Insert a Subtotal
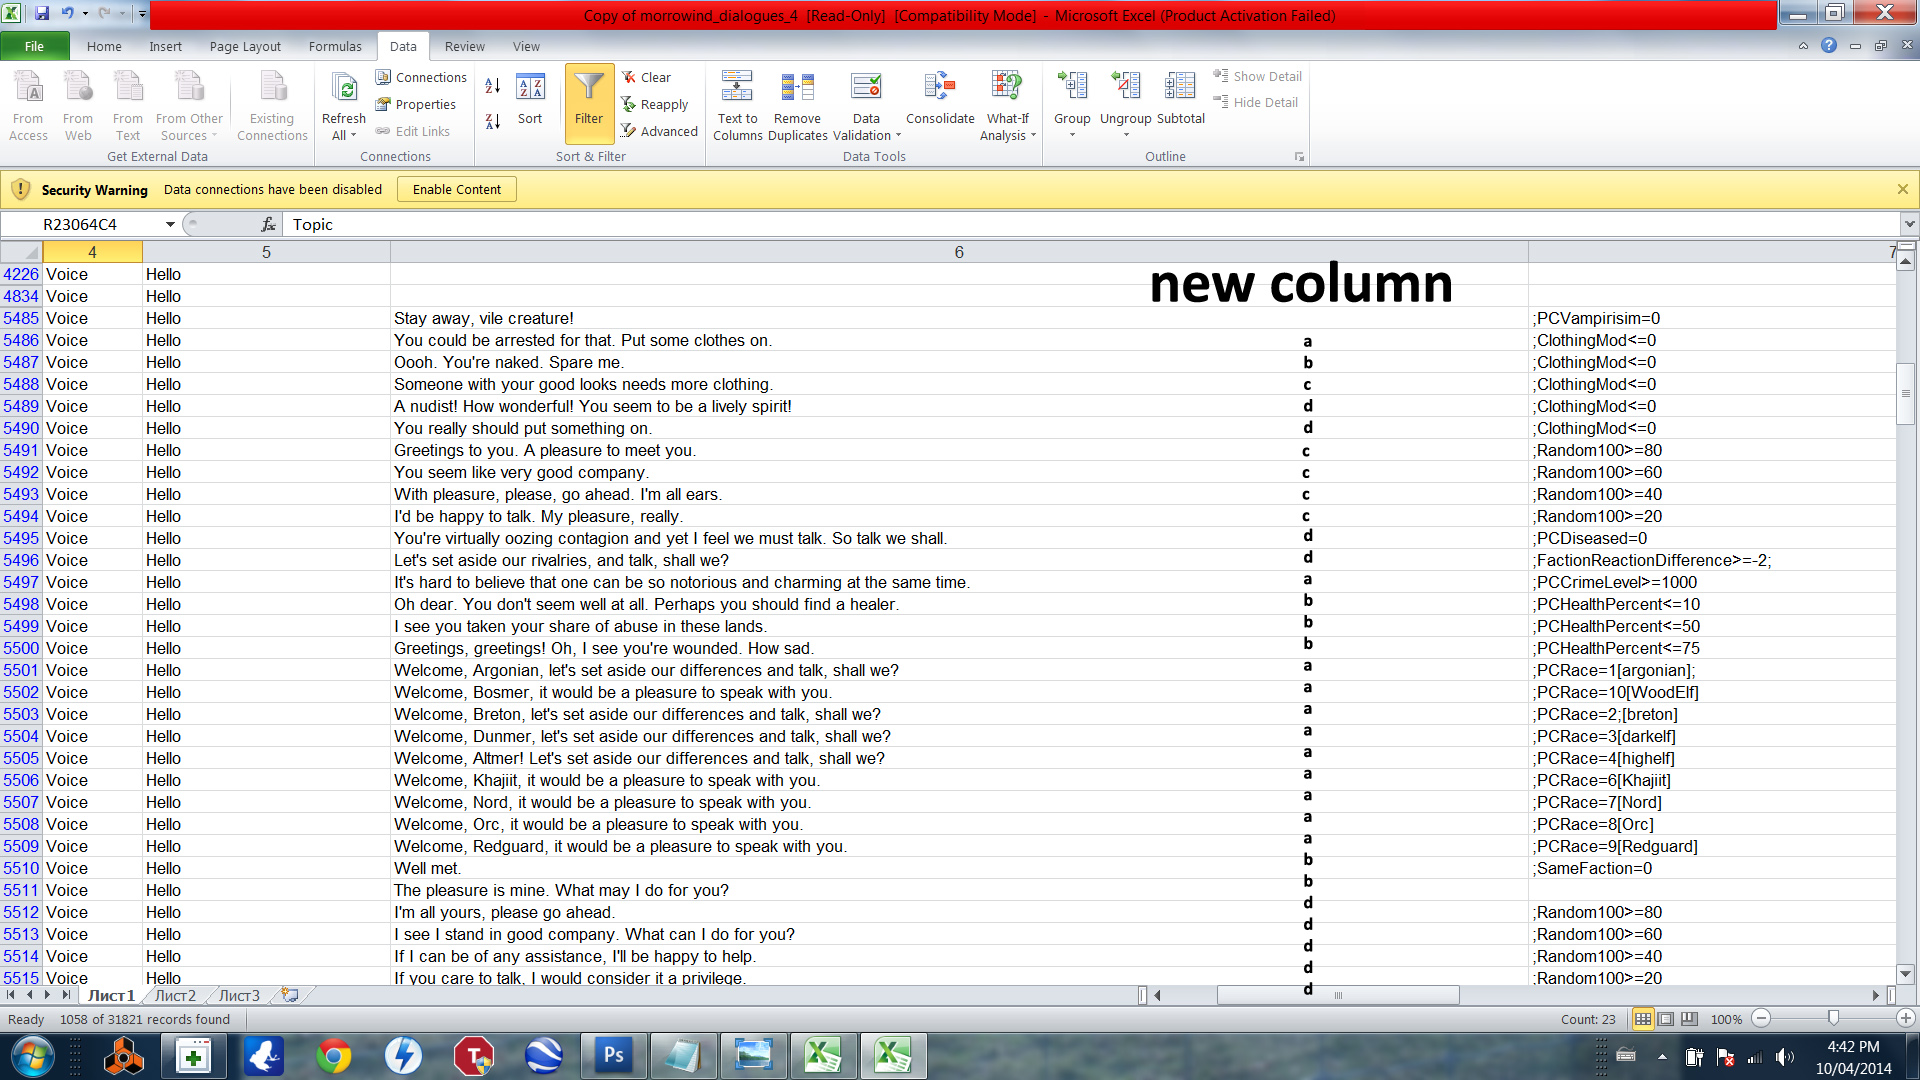The width and height of the screenshot is (1920, 1080). pyautogui.click(x=1181, y=98)
